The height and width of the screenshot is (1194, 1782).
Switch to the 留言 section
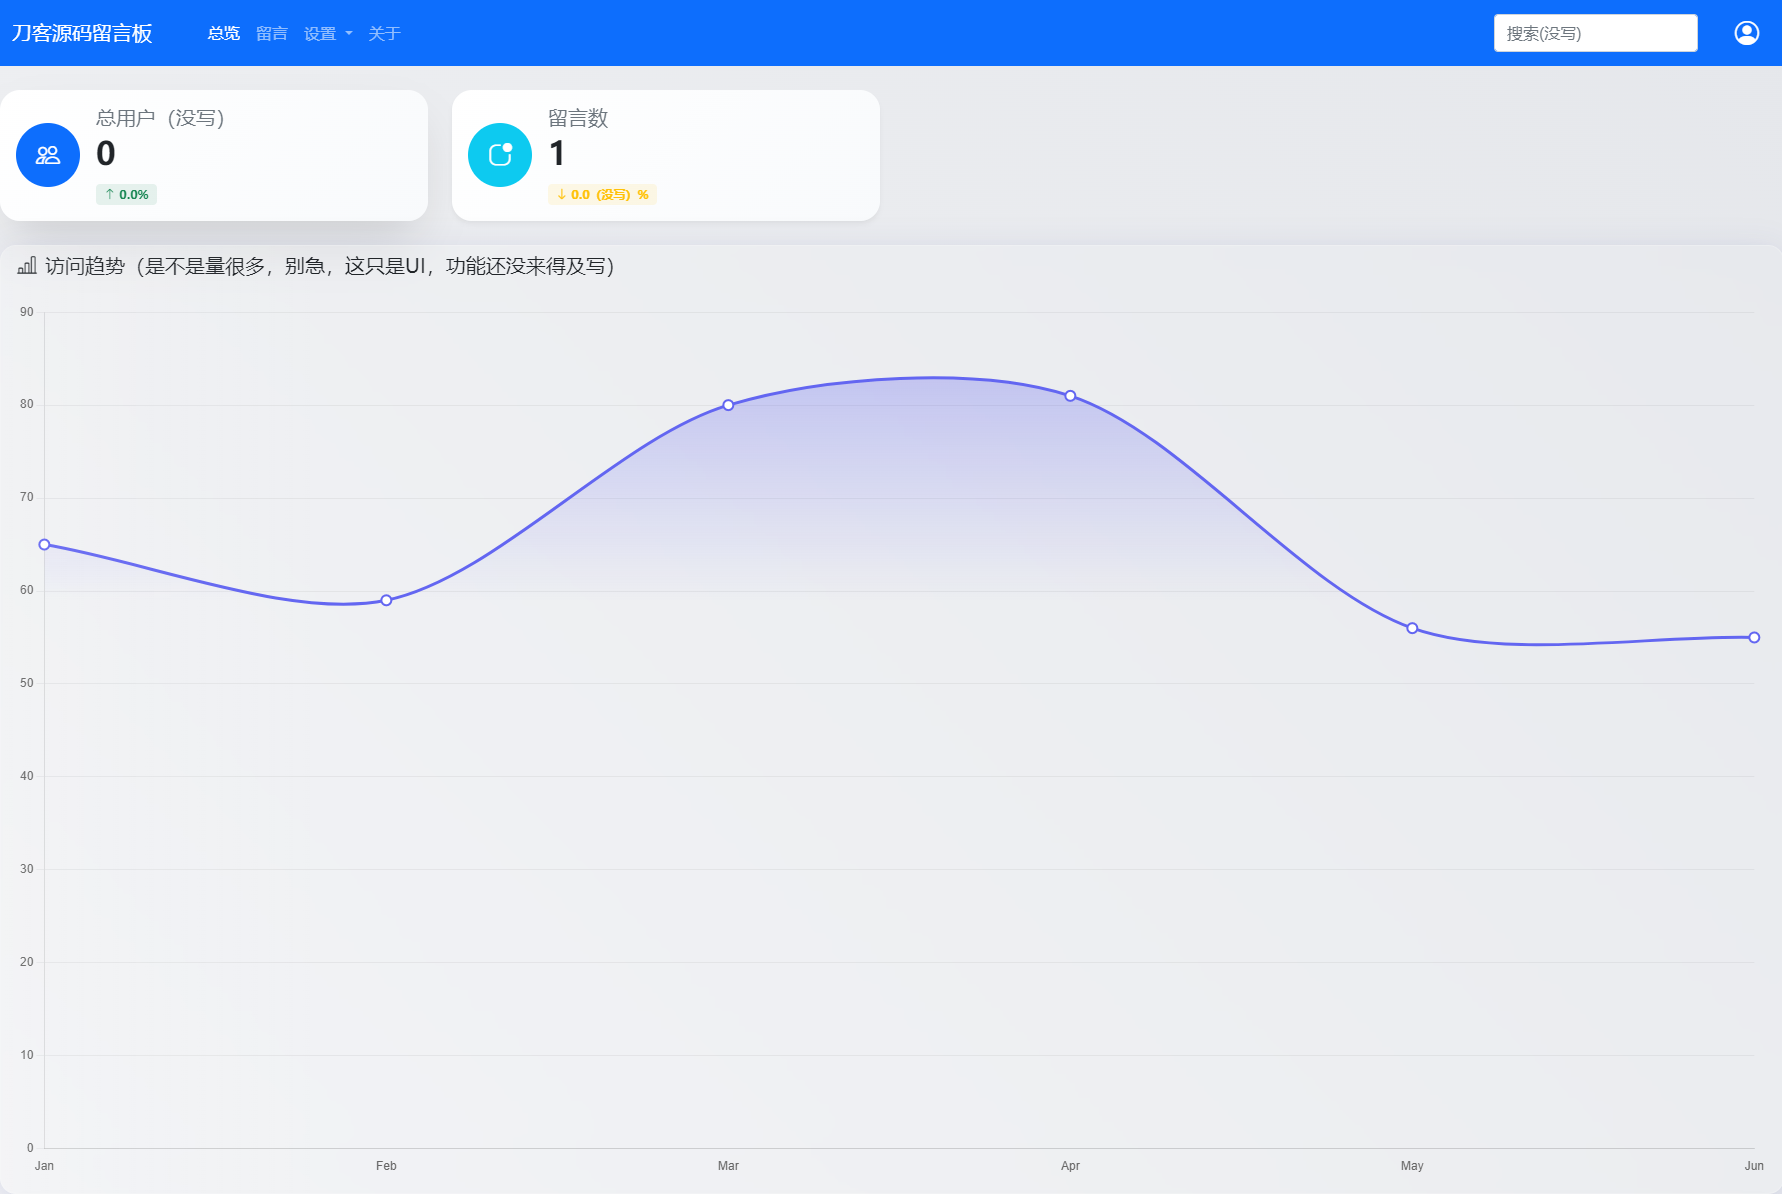(x=271, y=33)
